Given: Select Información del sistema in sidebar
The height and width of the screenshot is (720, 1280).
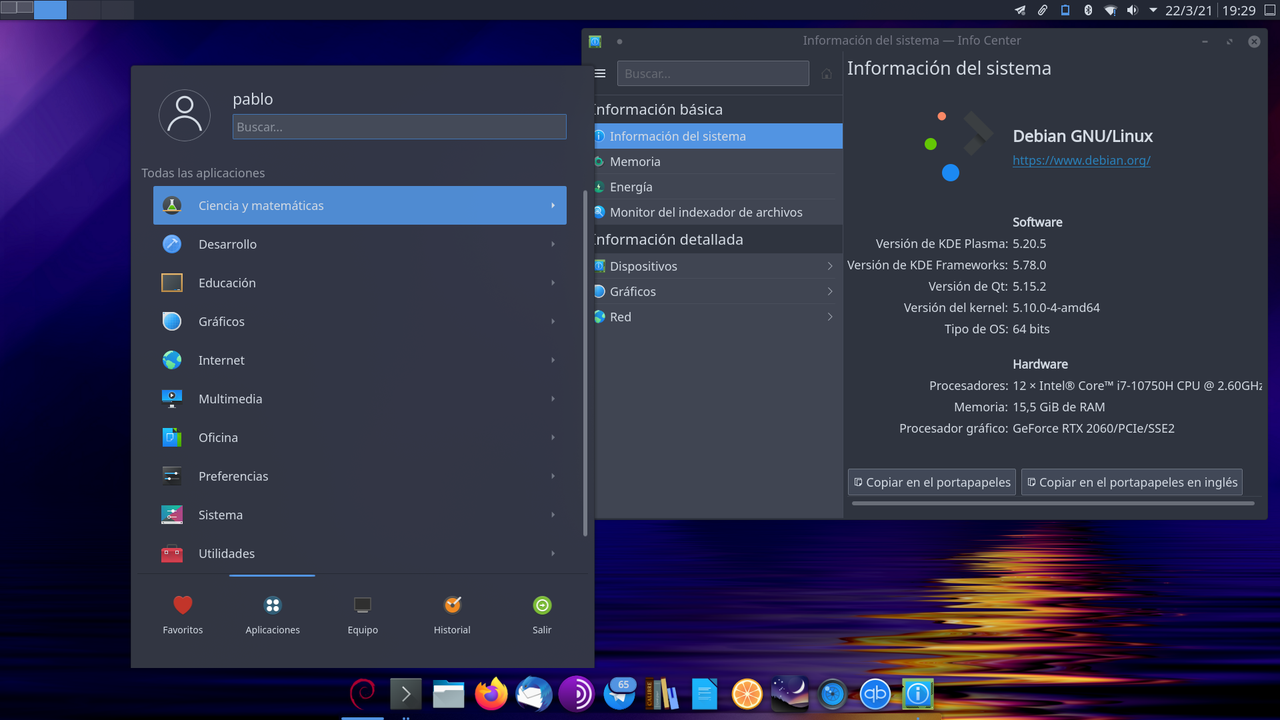Looking at the screenshot, I should coord(718,136).
